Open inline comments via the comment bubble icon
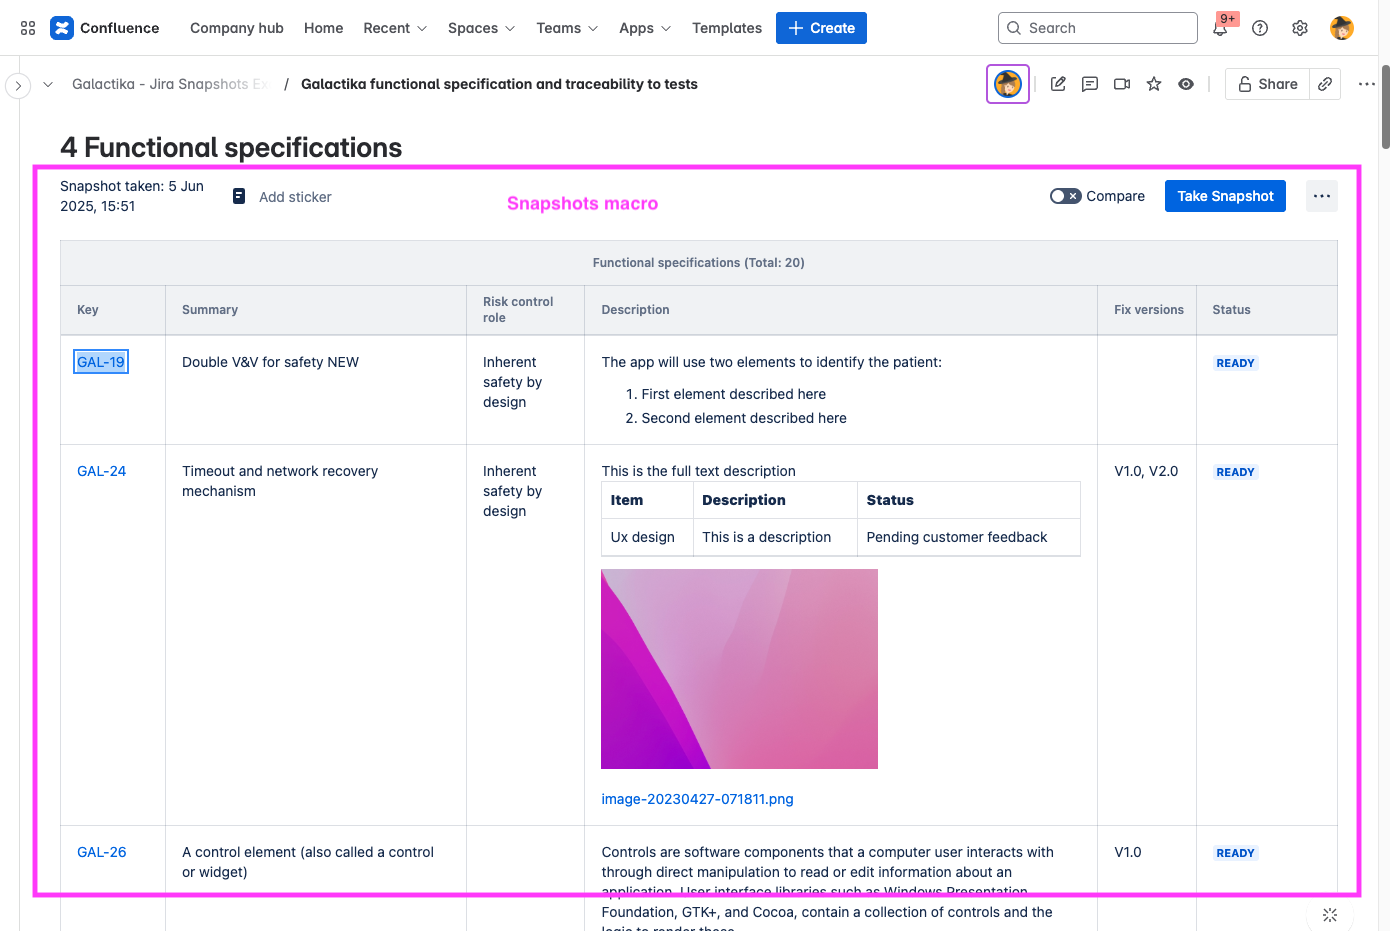This screenshot has width=1390, height=931. click(1089, 84)
